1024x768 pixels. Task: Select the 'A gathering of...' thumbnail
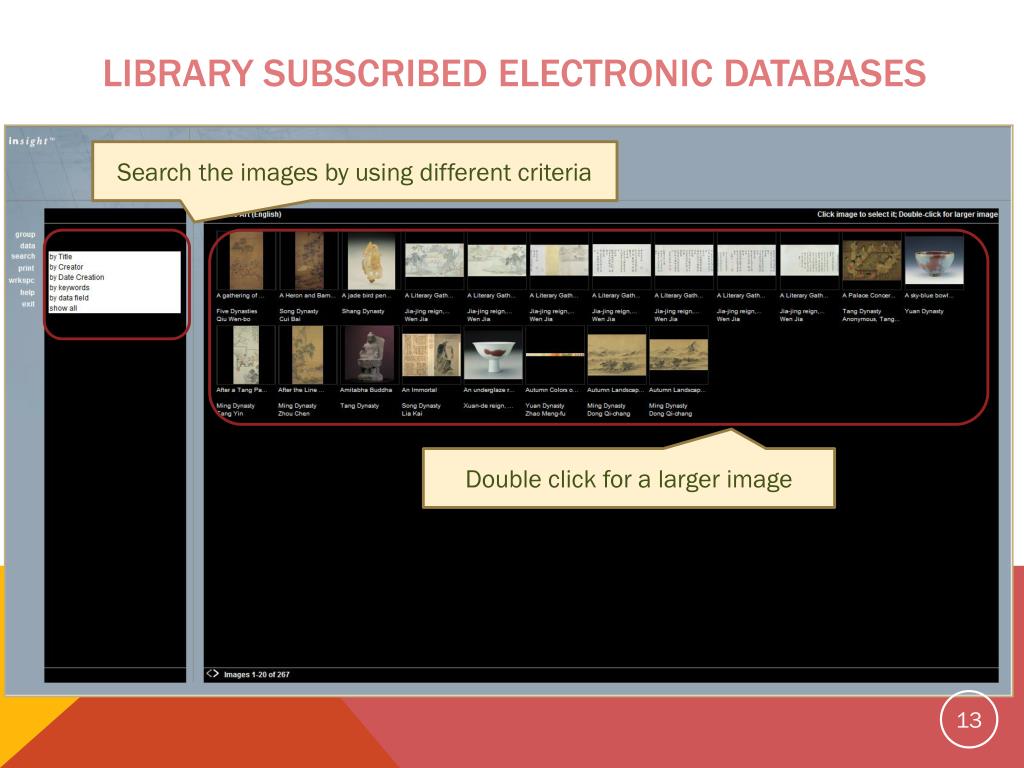click(246, 261)
